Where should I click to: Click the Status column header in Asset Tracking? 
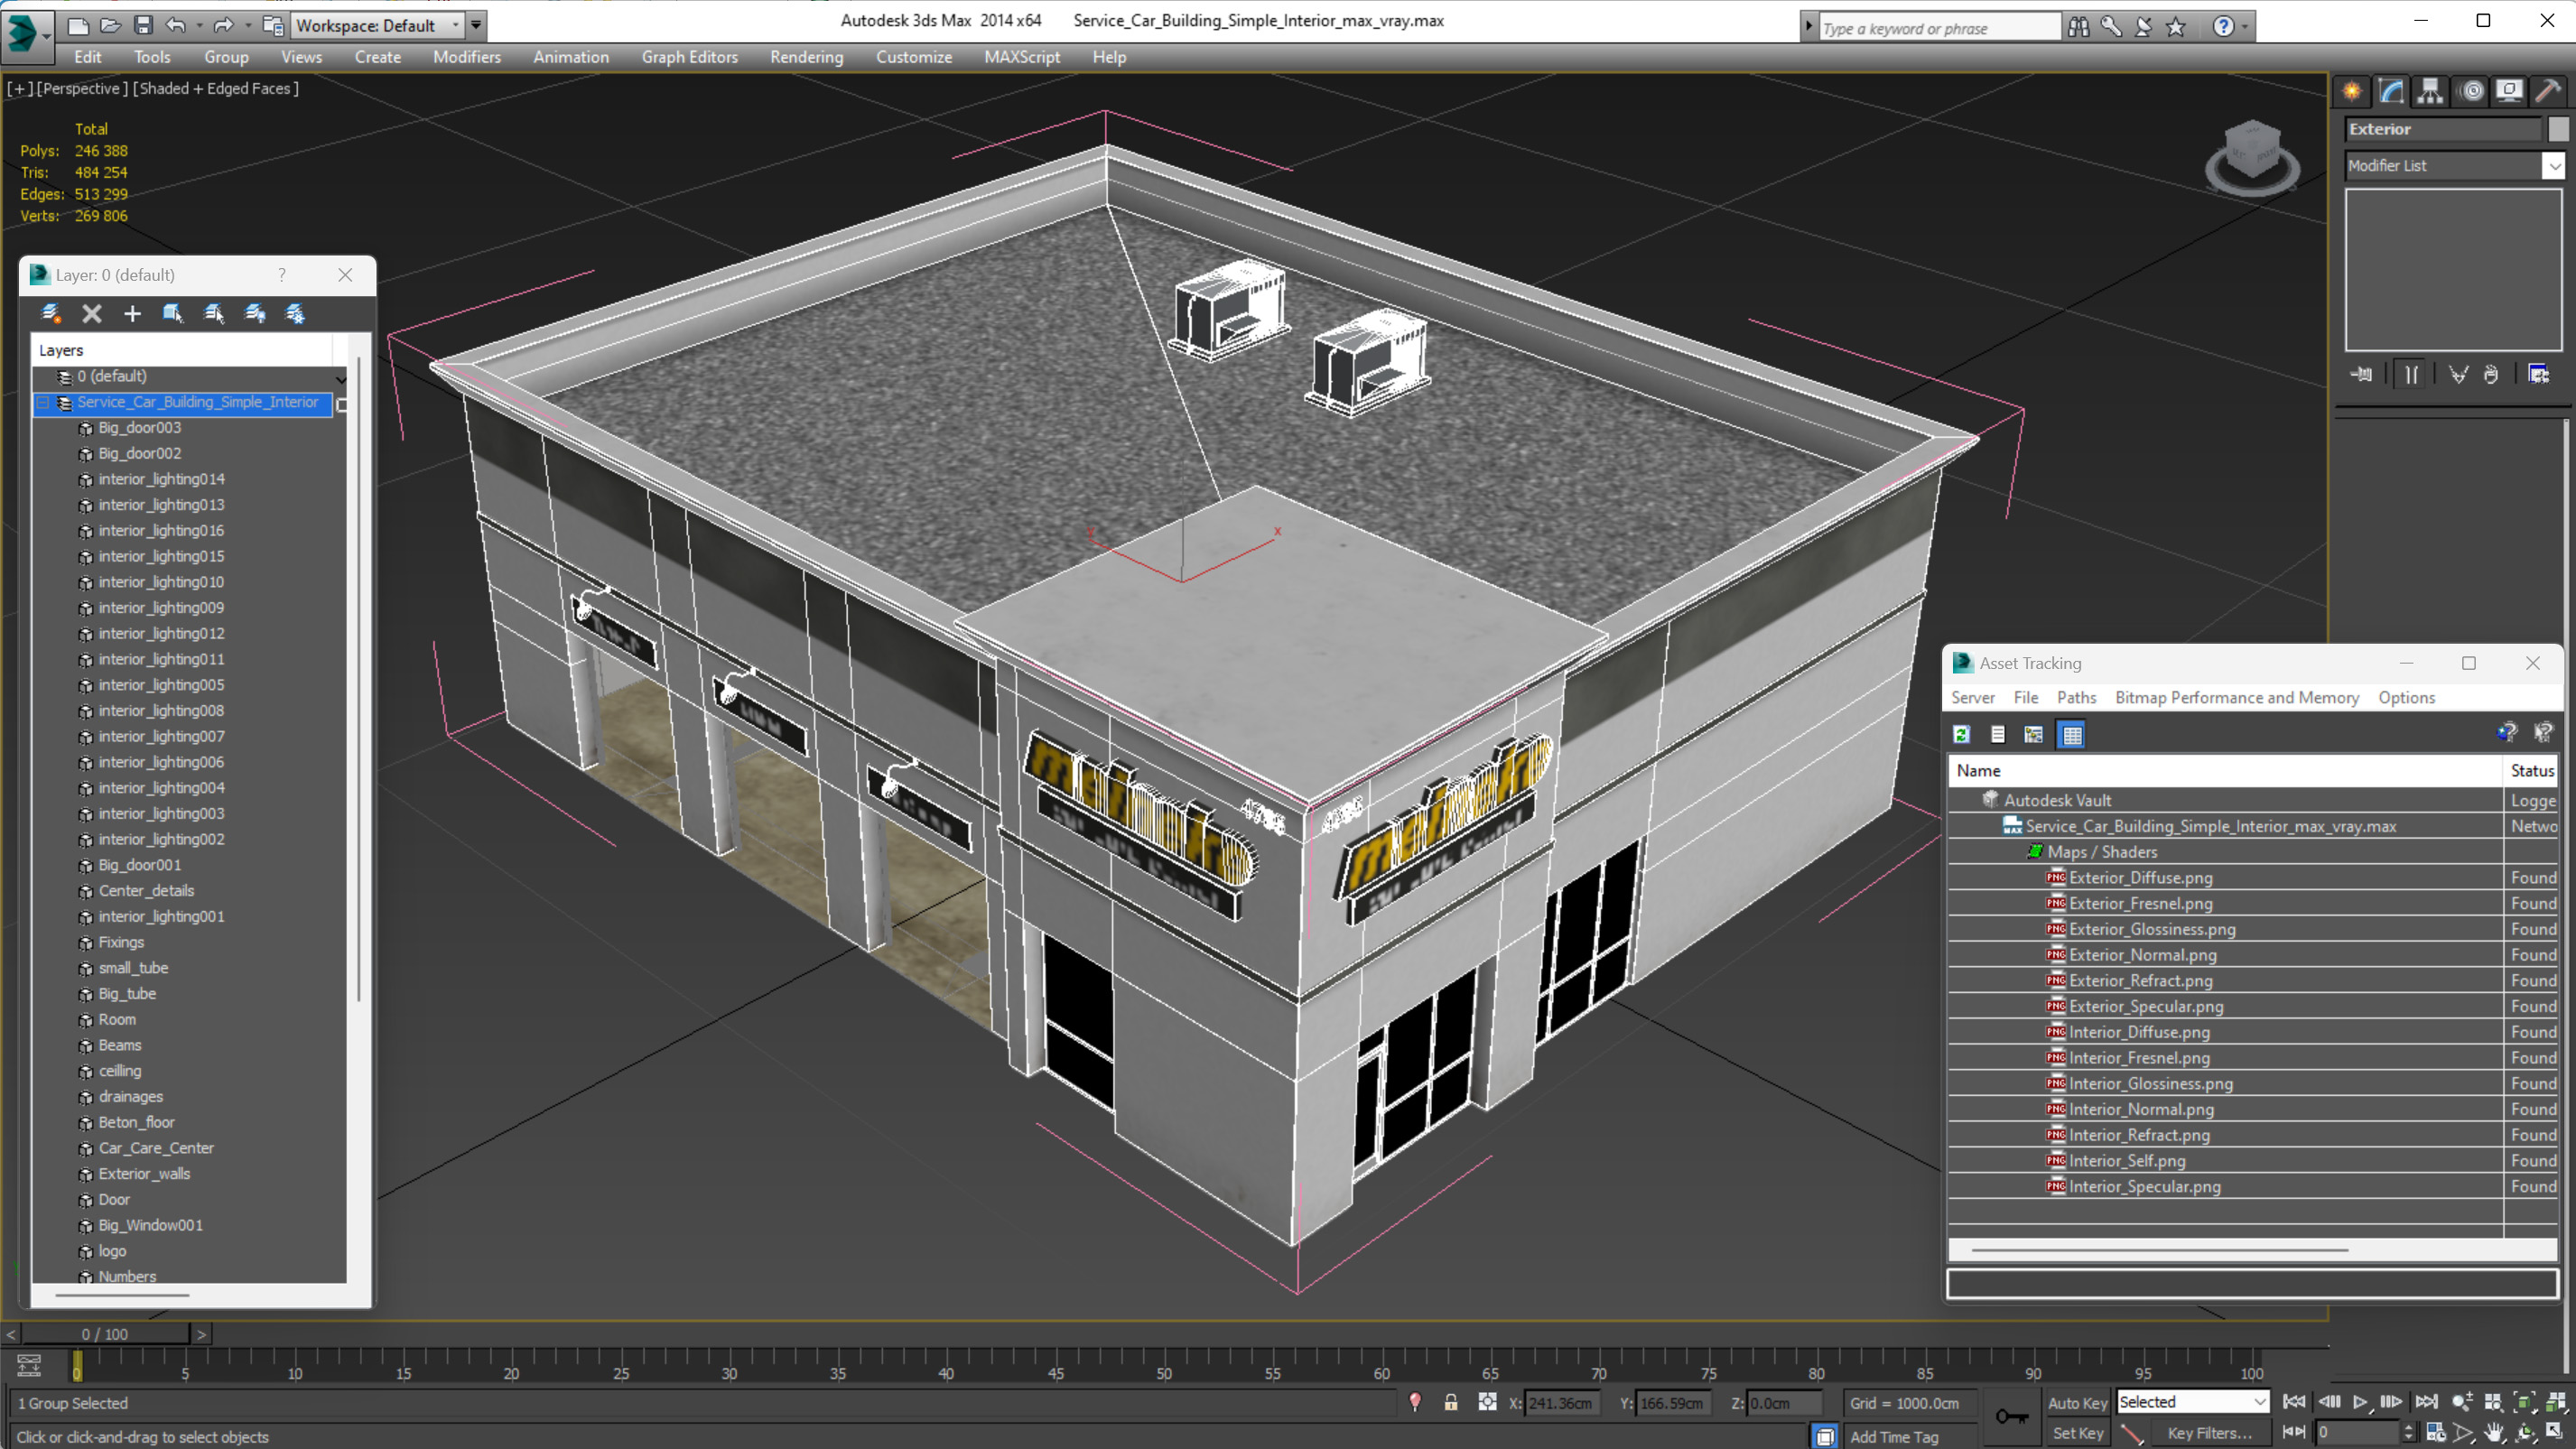pos(2531,770)
